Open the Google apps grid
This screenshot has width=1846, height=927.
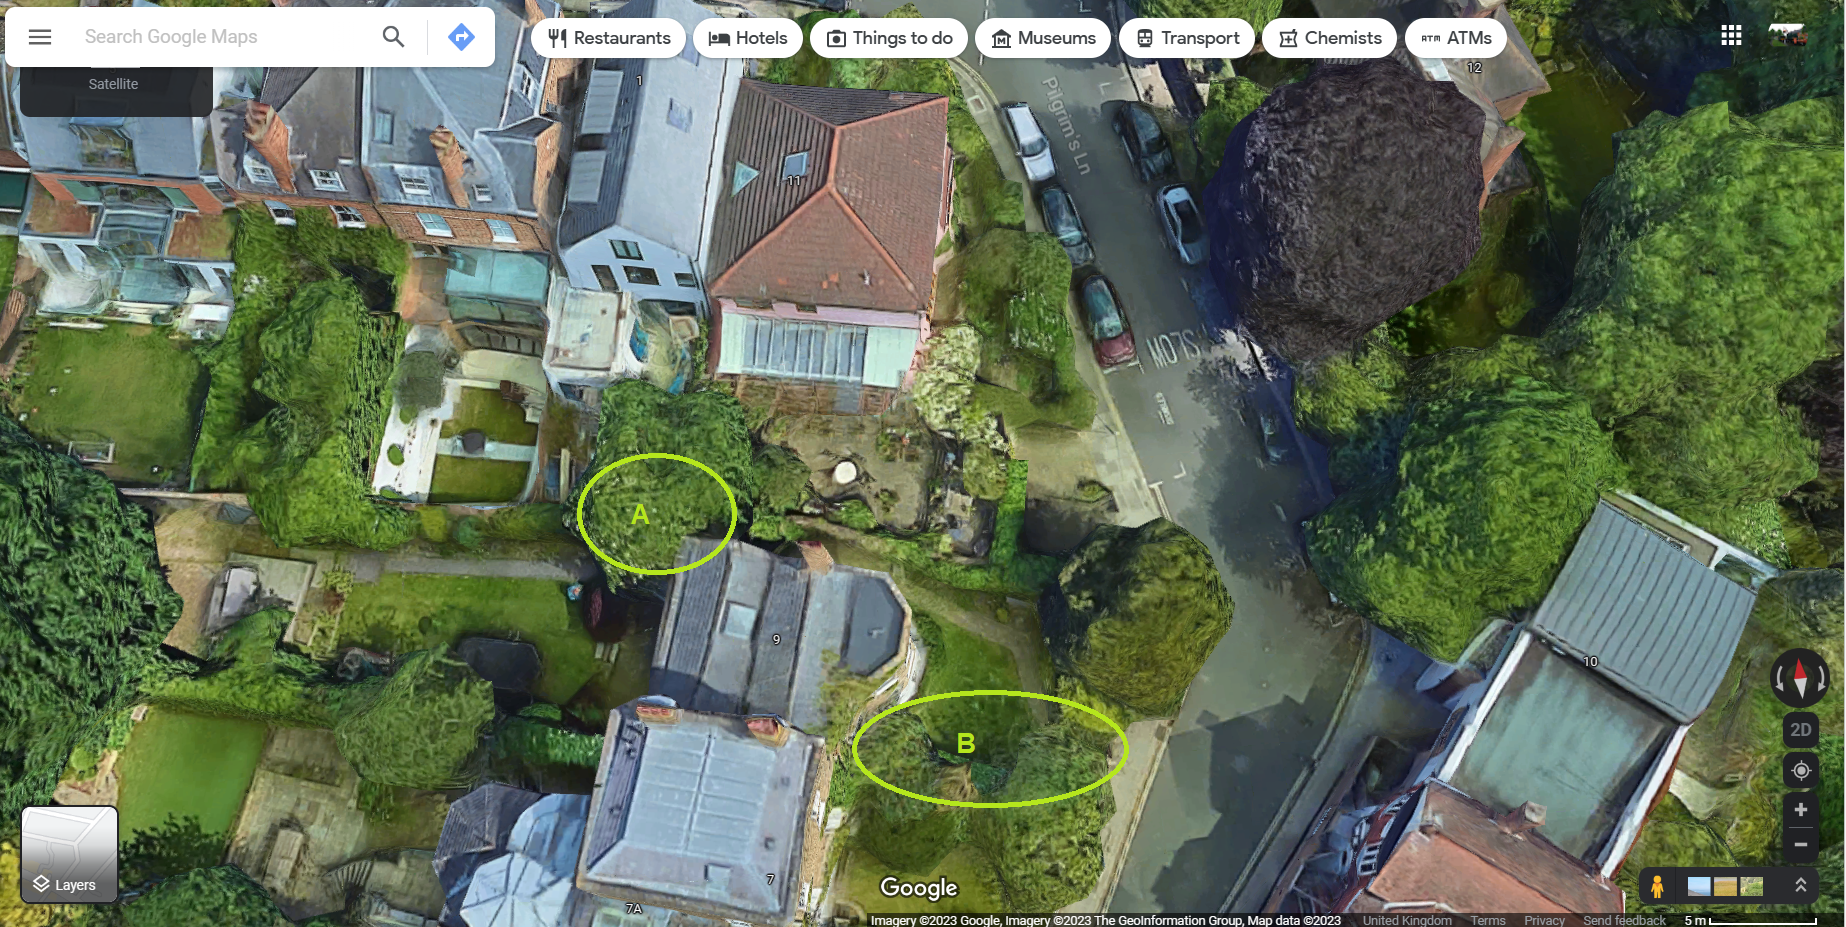pyautogui.click(x=1731, y=36)
